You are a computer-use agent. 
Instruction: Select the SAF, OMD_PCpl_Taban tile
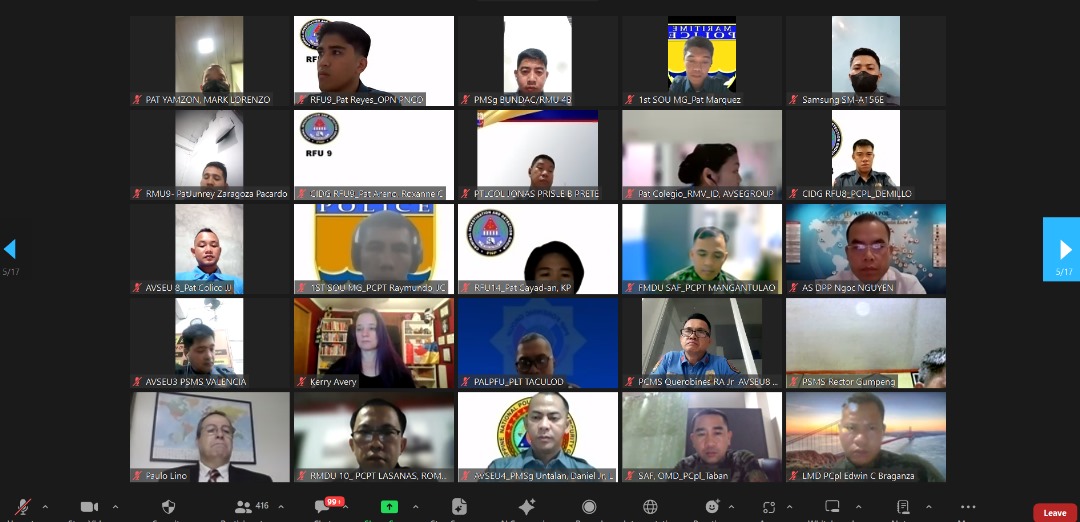[702, 437]
